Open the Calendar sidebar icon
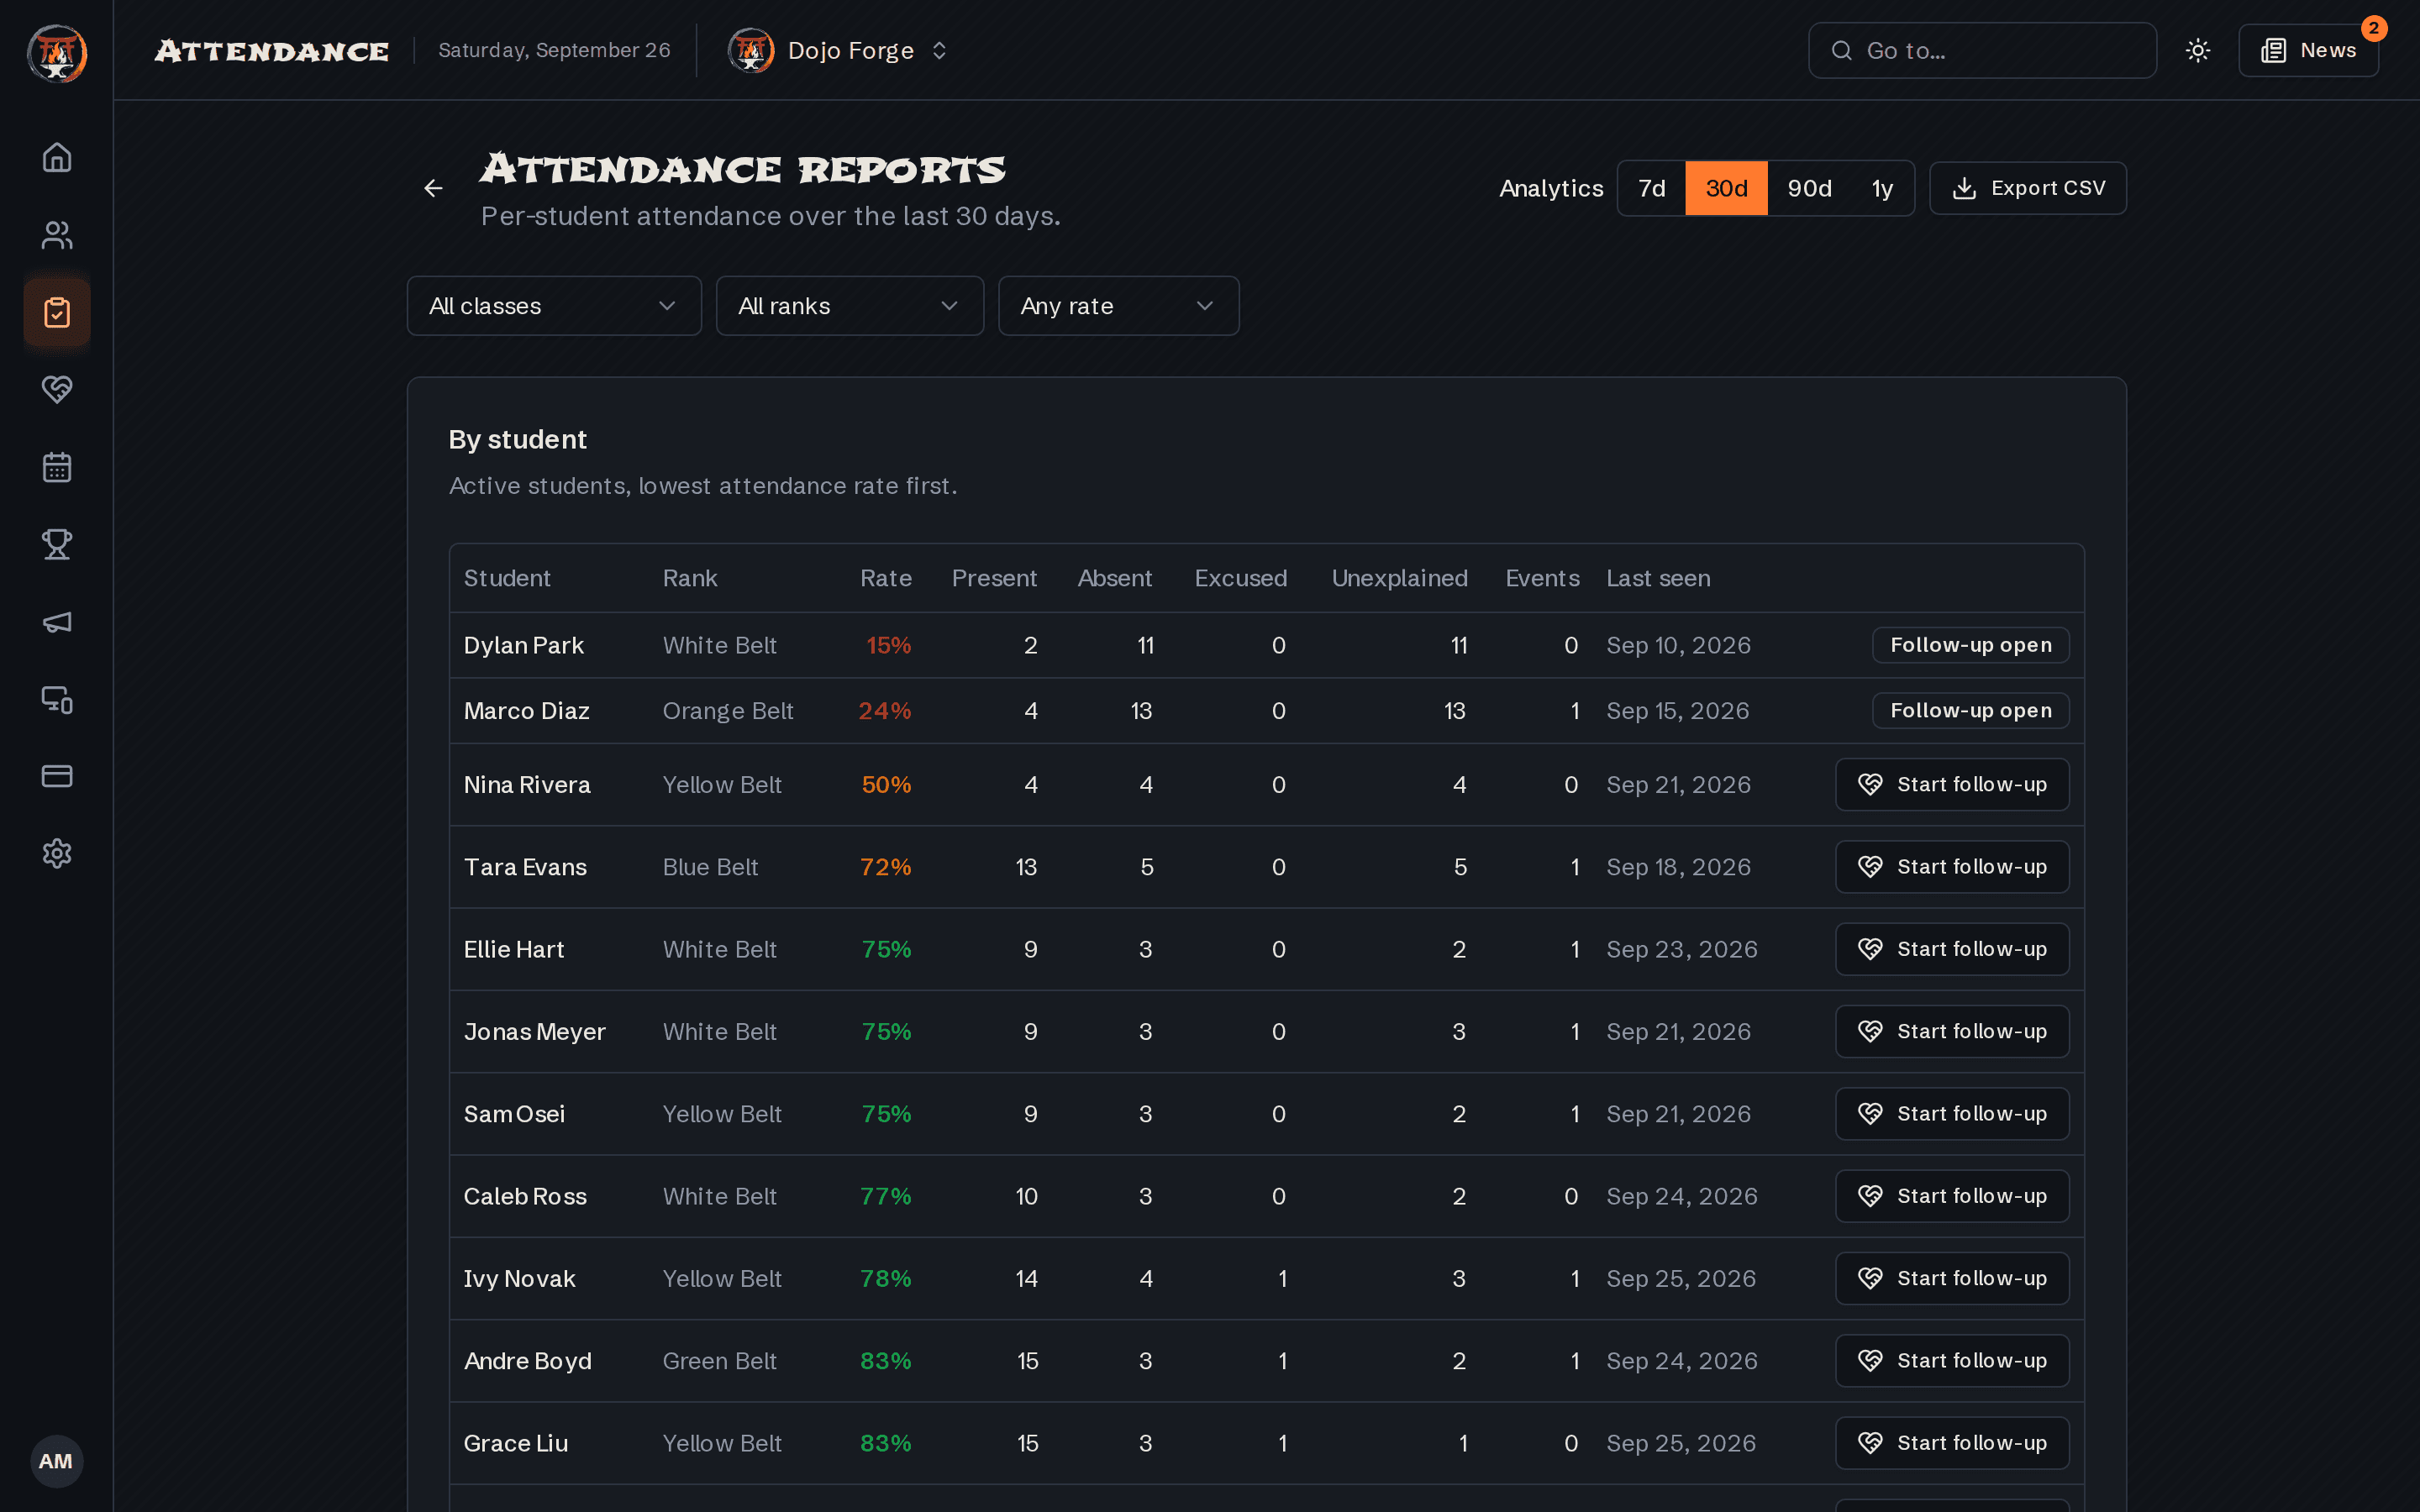The height and width of the screenshot is (1512, 2420). point(57,467)
